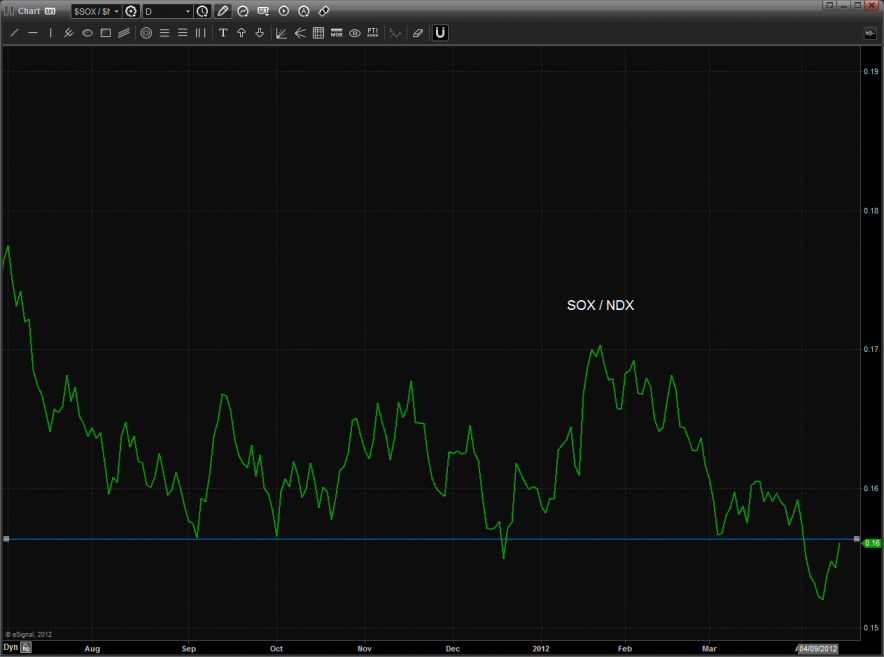Select the trend line drawing tool
This screenshot has height=657, width=884.
click(x=14, y=33)
